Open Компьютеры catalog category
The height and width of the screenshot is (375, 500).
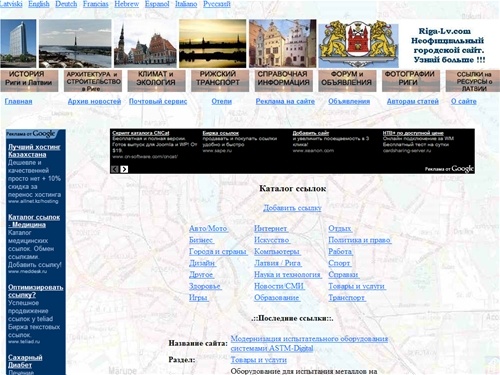tap(277, 252)
